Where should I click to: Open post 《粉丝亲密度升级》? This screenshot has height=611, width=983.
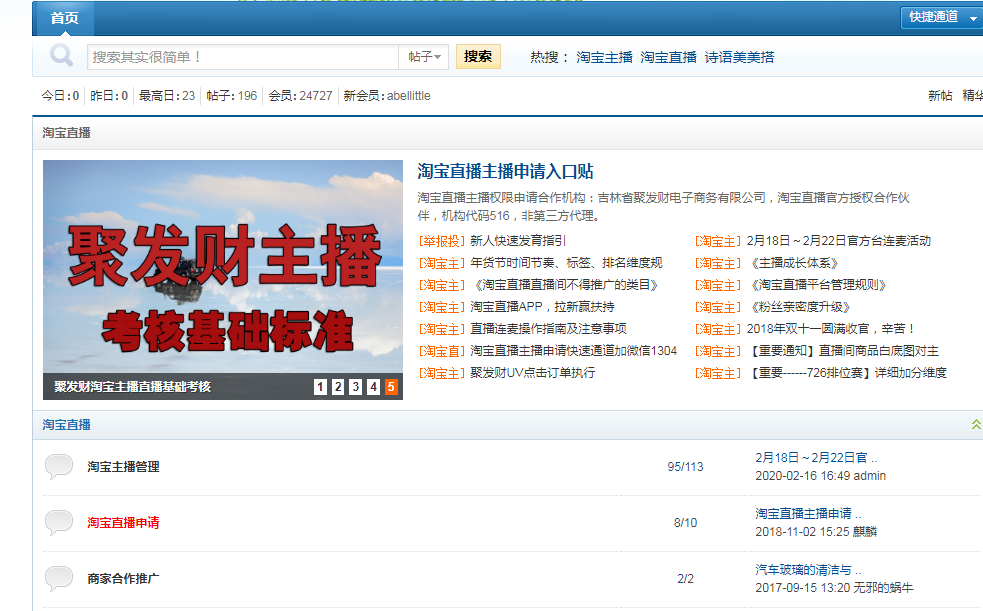click(799, 307)
